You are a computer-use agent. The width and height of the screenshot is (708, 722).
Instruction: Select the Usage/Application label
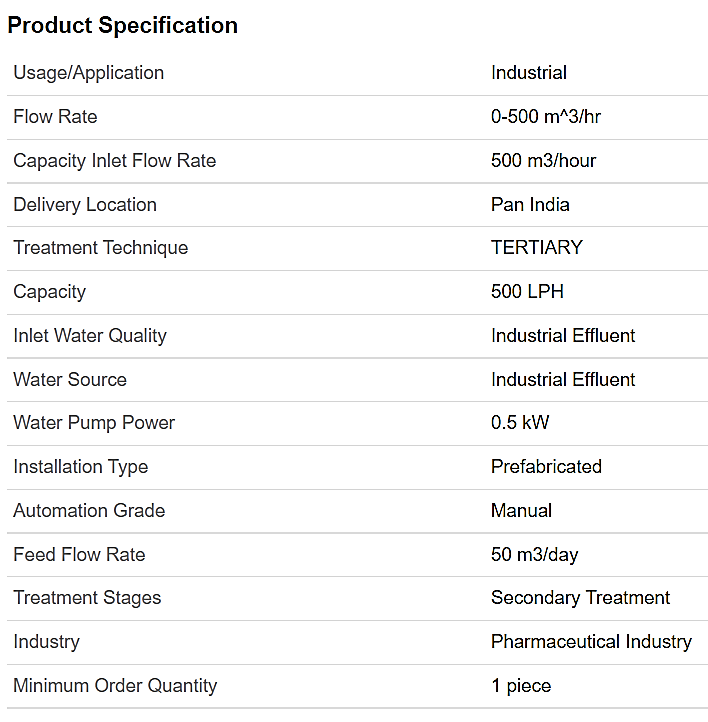88,73
